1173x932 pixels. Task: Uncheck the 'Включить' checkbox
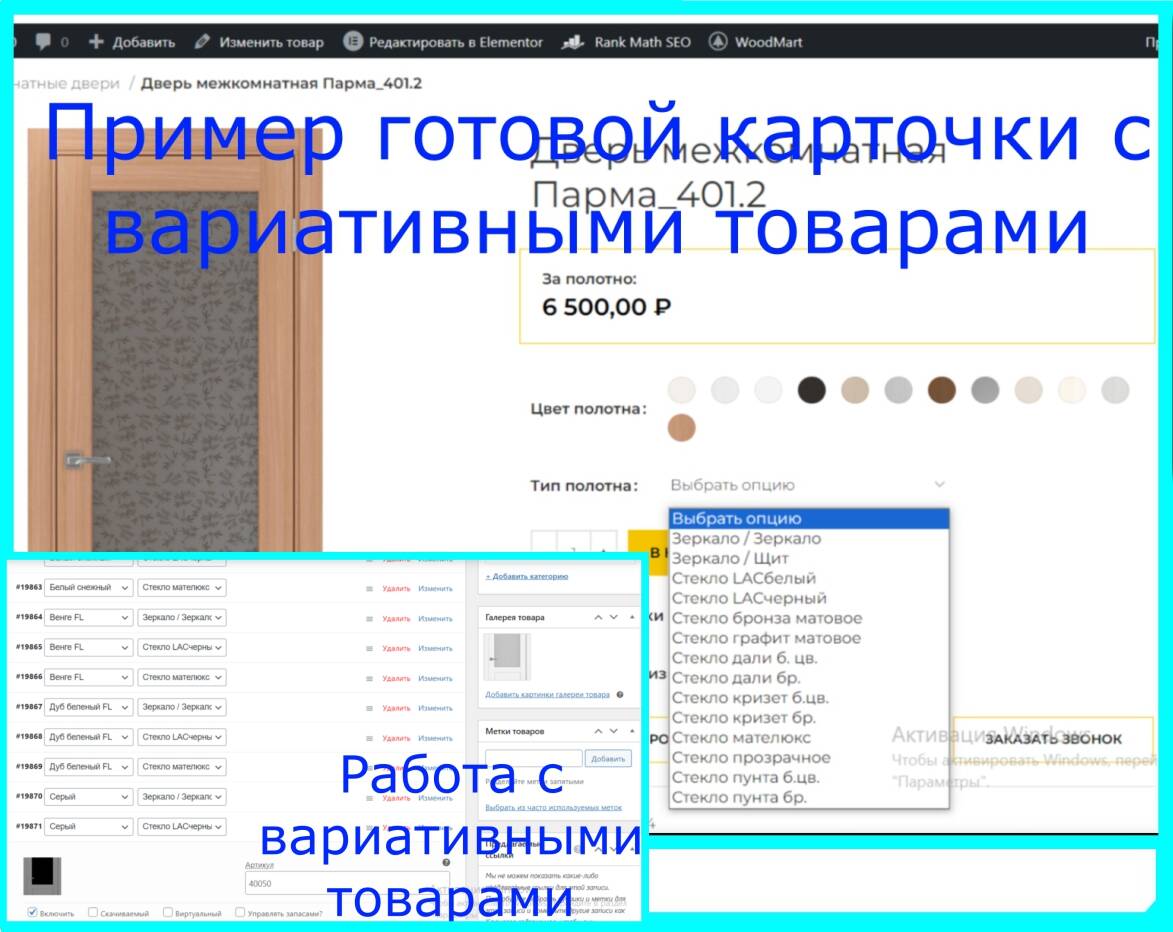pos(32,911)
